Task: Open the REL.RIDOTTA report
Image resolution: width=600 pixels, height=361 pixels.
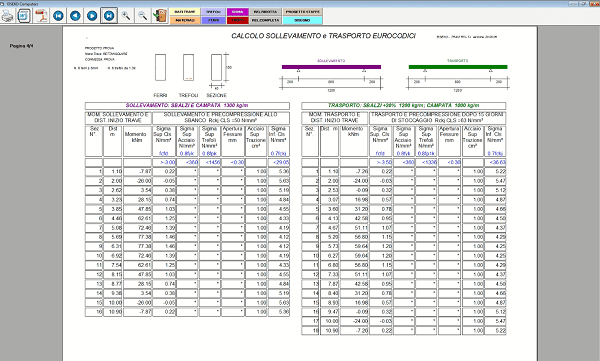Action: 265,12
